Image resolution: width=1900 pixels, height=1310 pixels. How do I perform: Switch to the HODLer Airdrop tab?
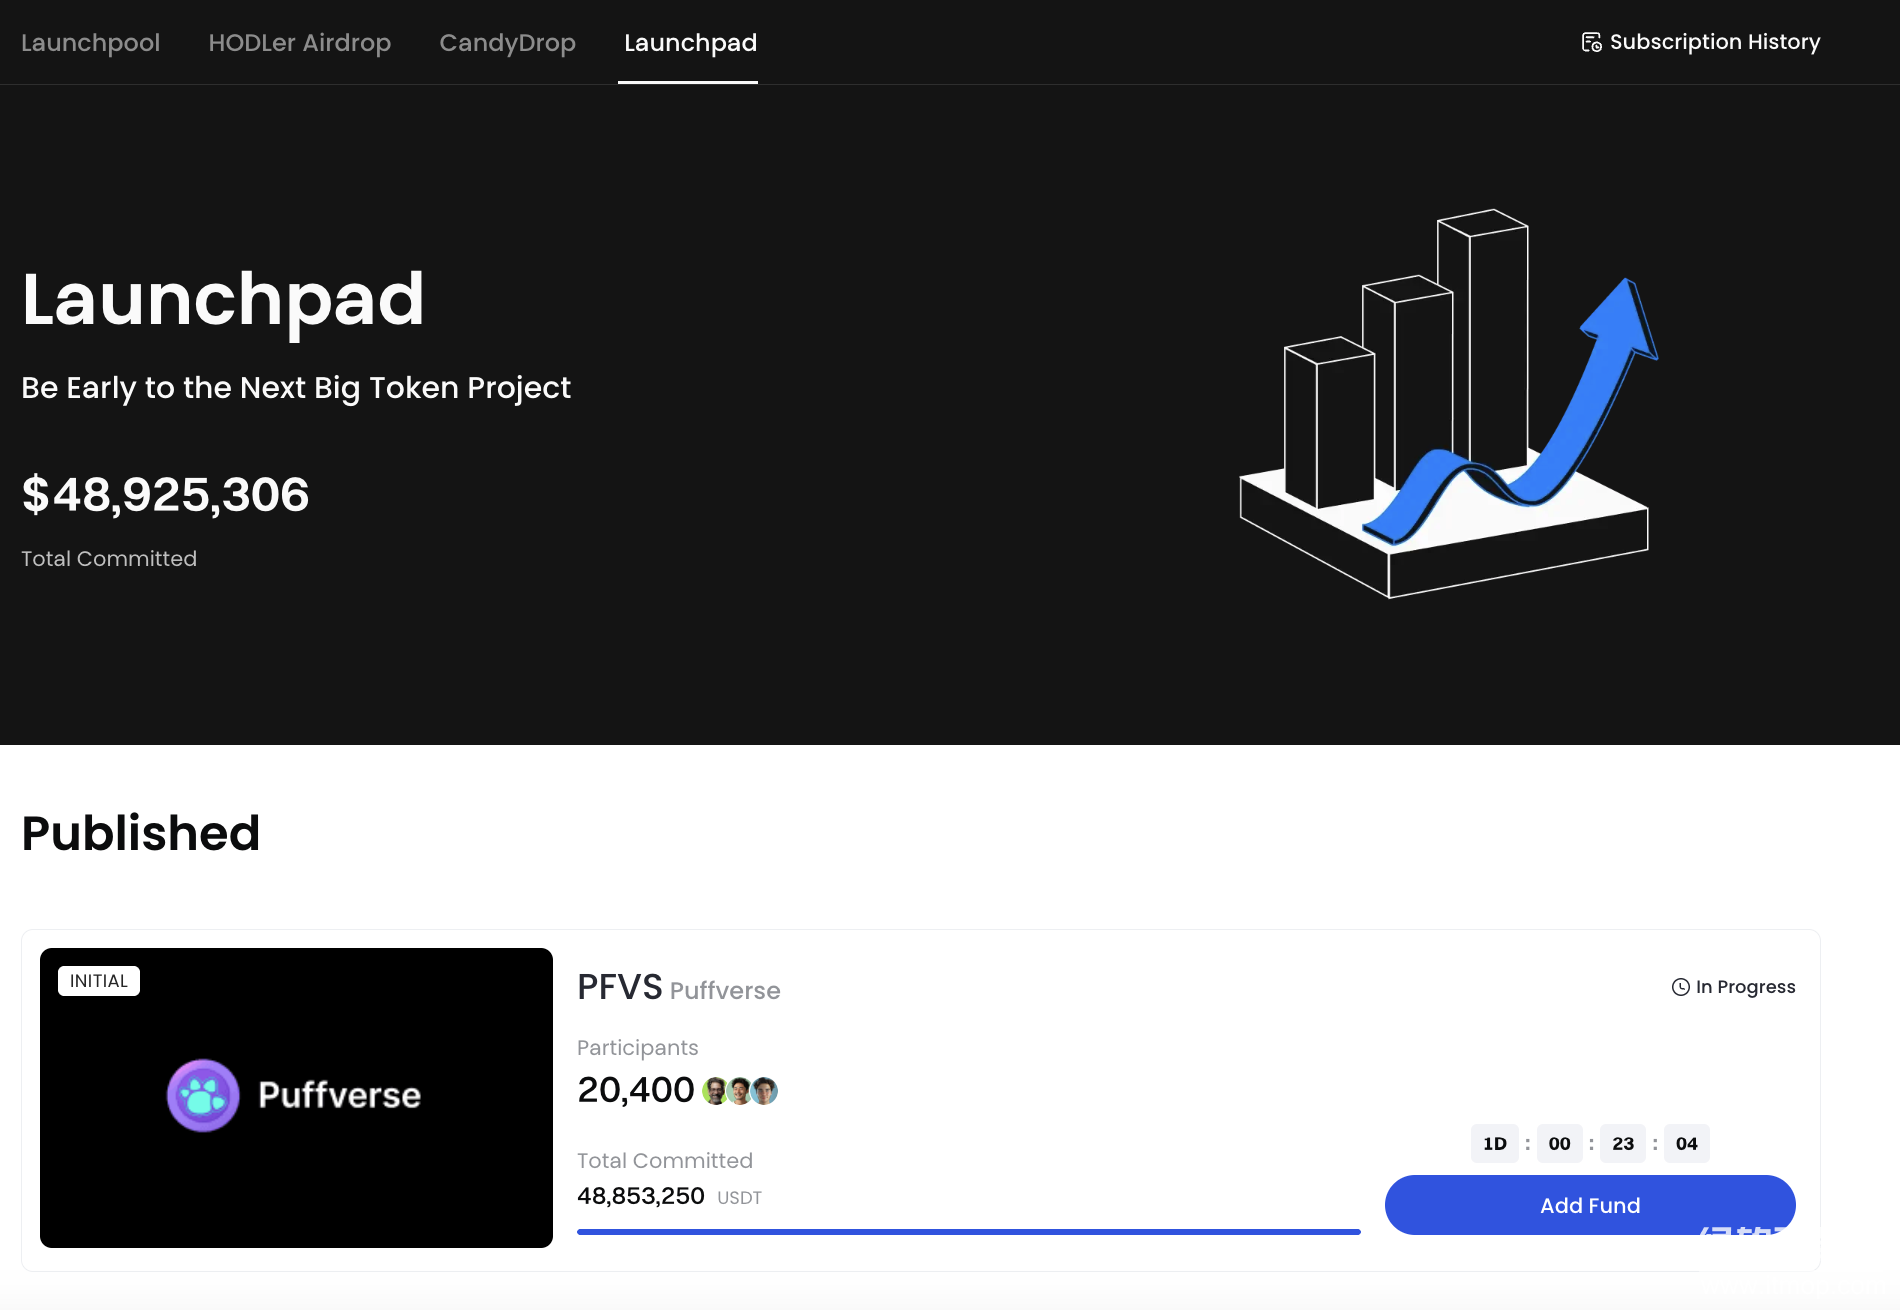299,42
